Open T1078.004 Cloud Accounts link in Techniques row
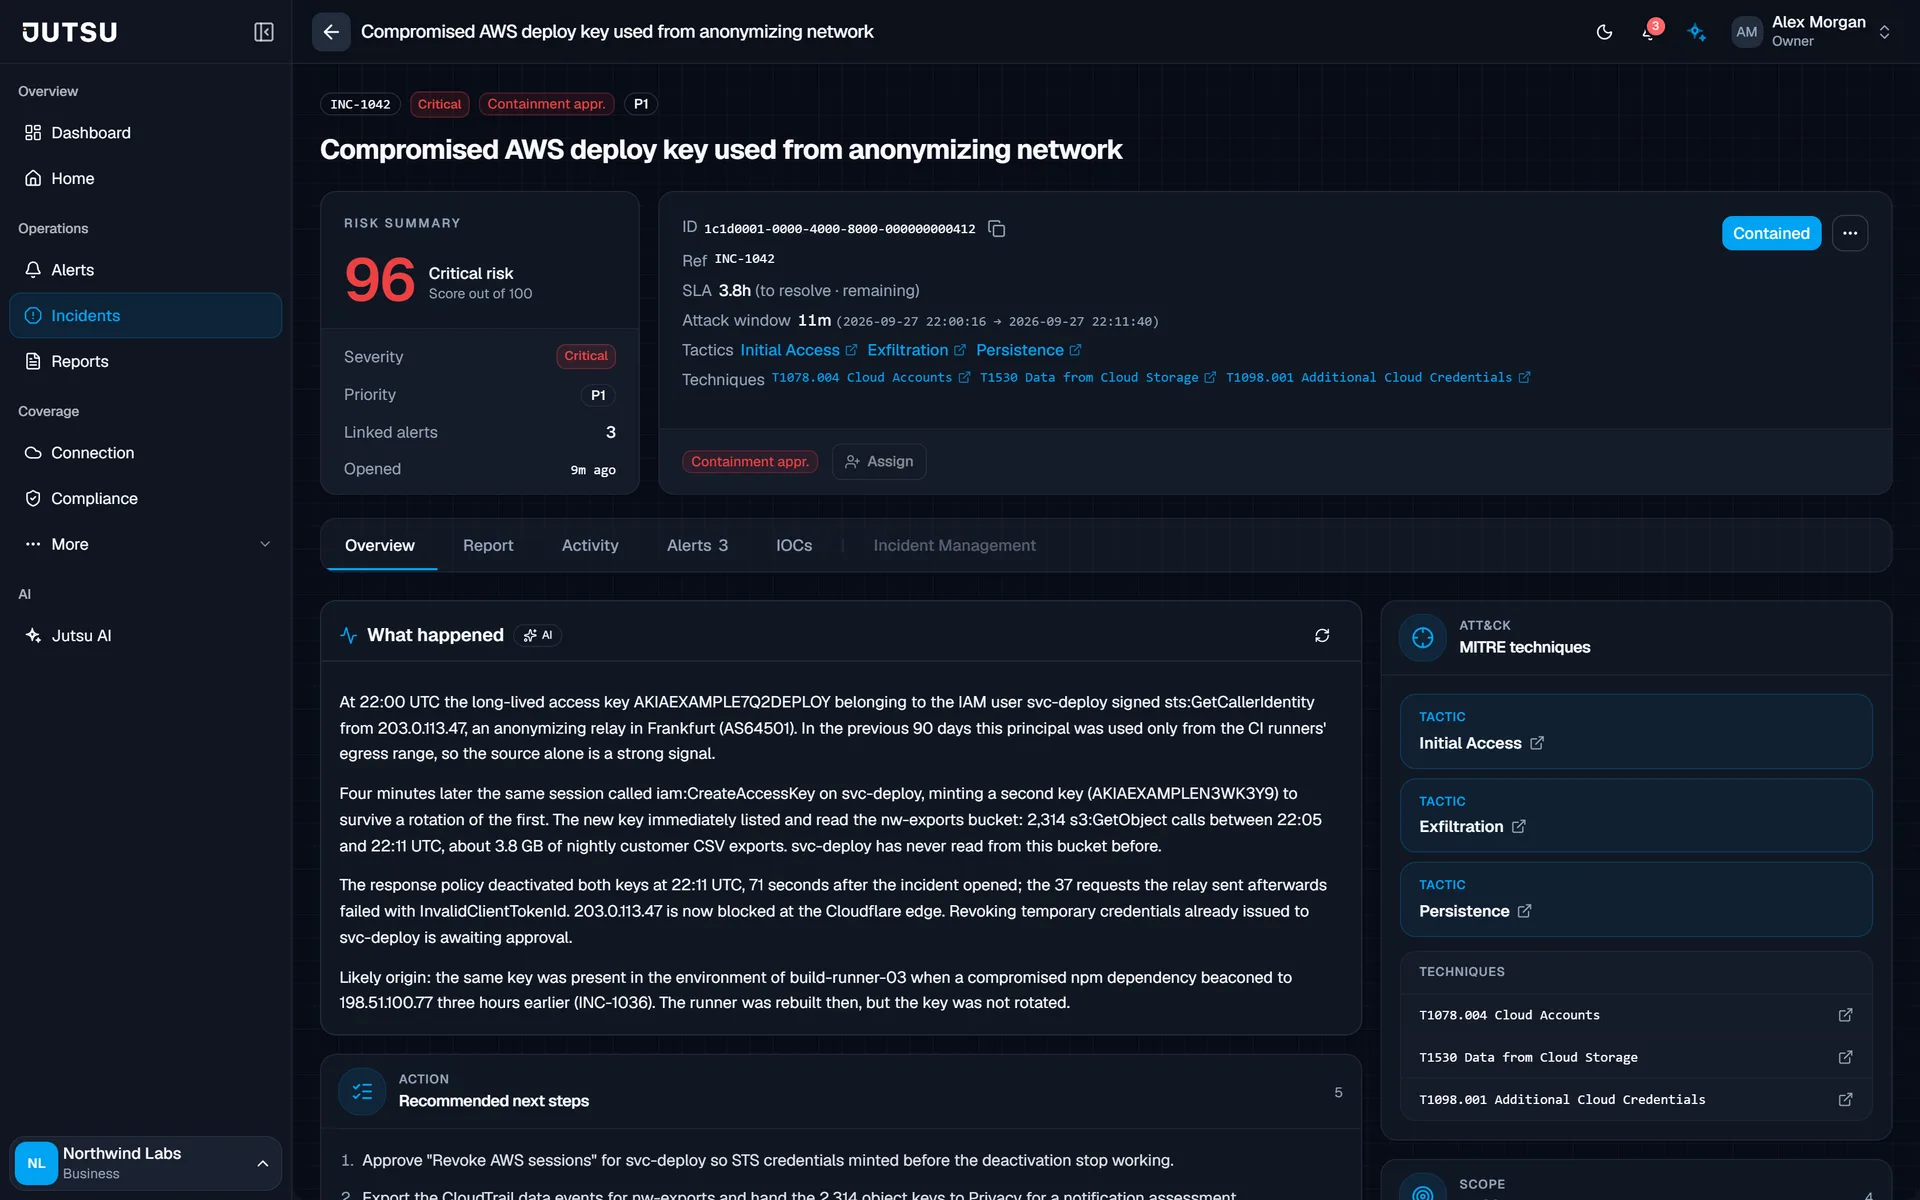The width and height of the screenshot is (1920, 1200). (x=870, y=377)
